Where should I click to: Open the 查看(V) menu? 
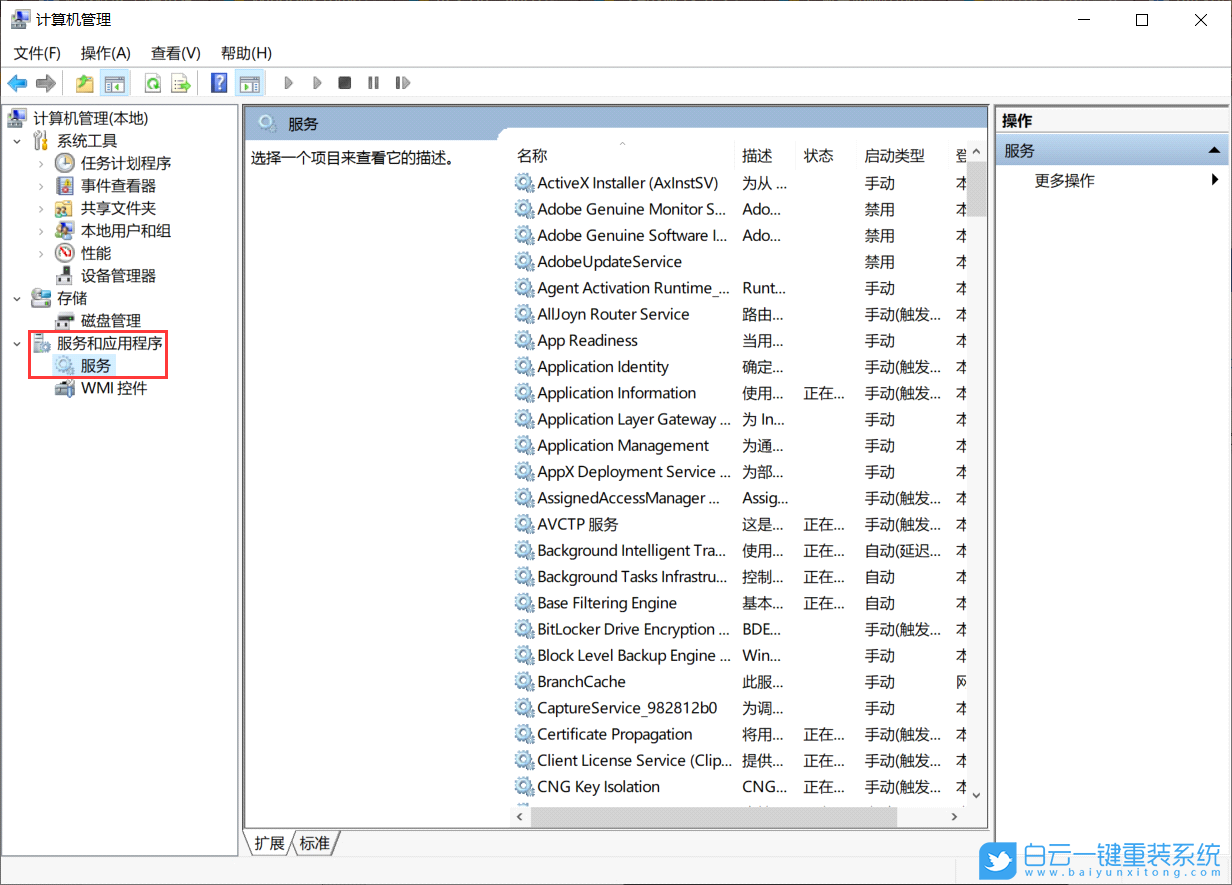tap(175, 52)
